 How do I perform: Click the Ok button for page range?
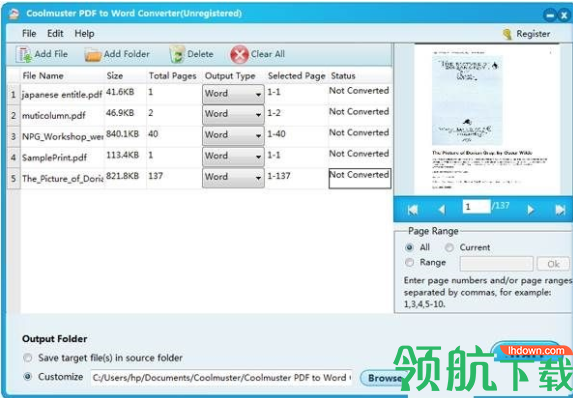pos(553,264)
